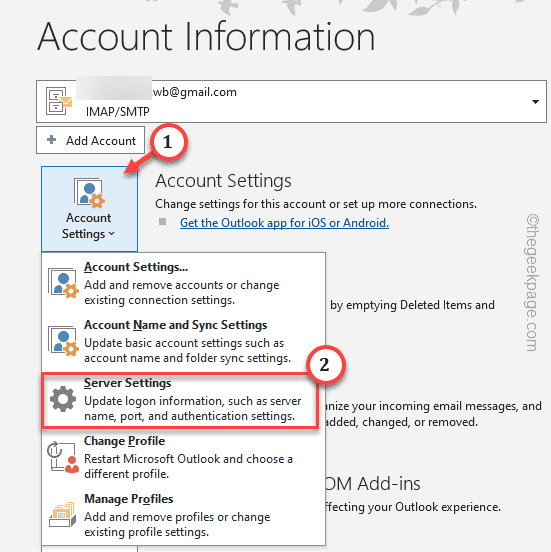Click the Account Information page heading
Image resolution: width=551 pixels, height=552 pixels.
pos(206,36)
